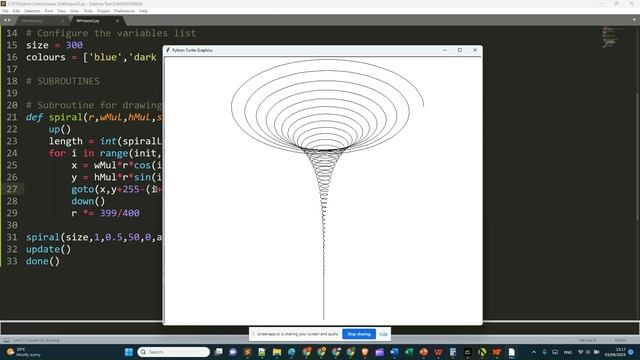This screenshot has width=640, height=360.
Task: Open the Selection menu
Action: pos(32,11)
